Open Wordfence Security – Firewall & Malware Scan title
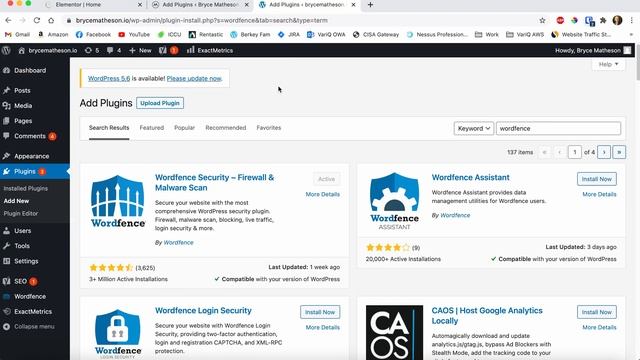This screenshot has width=640, height=360. tap(214, 182)
